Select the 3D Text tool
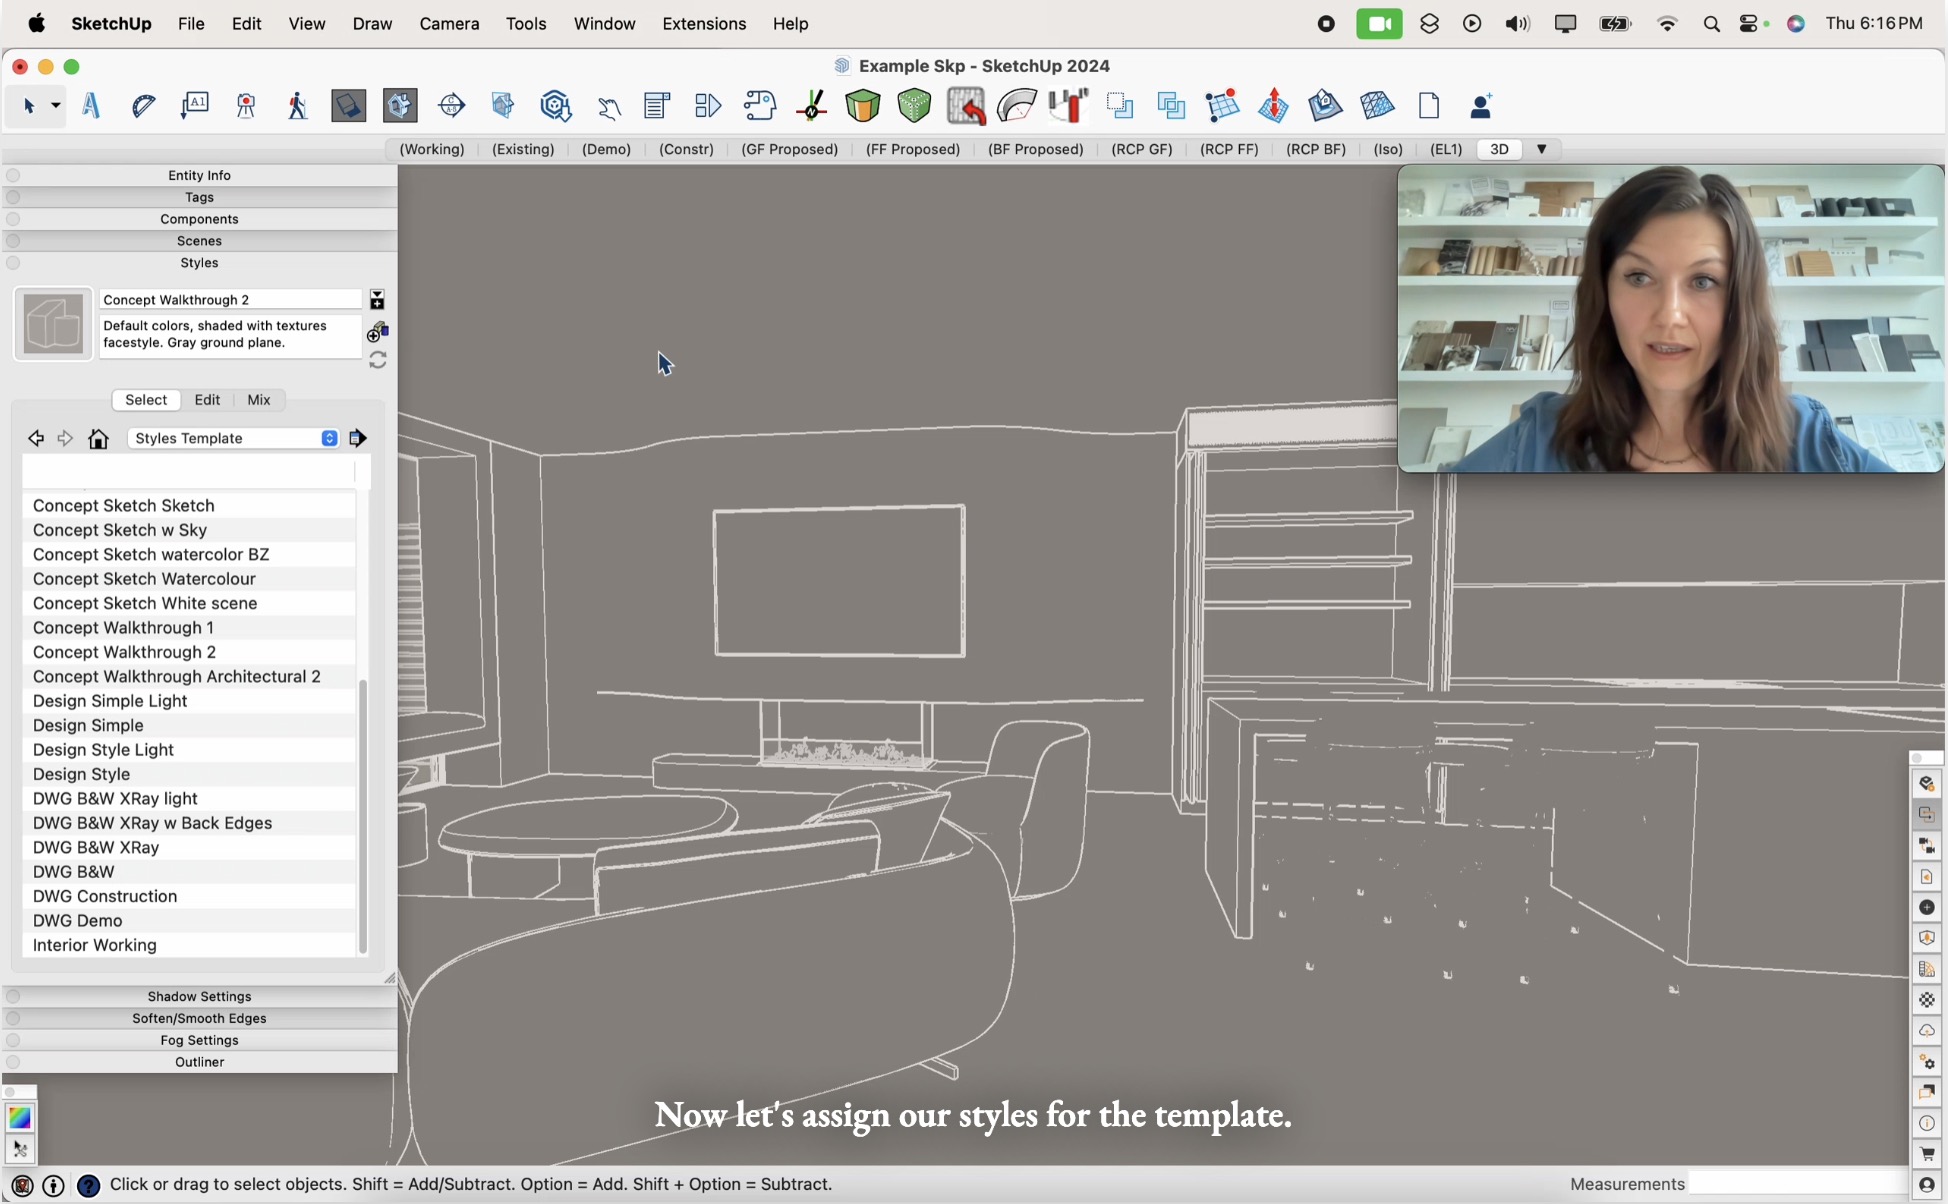1948x1204 pixels. click(91, 106)
